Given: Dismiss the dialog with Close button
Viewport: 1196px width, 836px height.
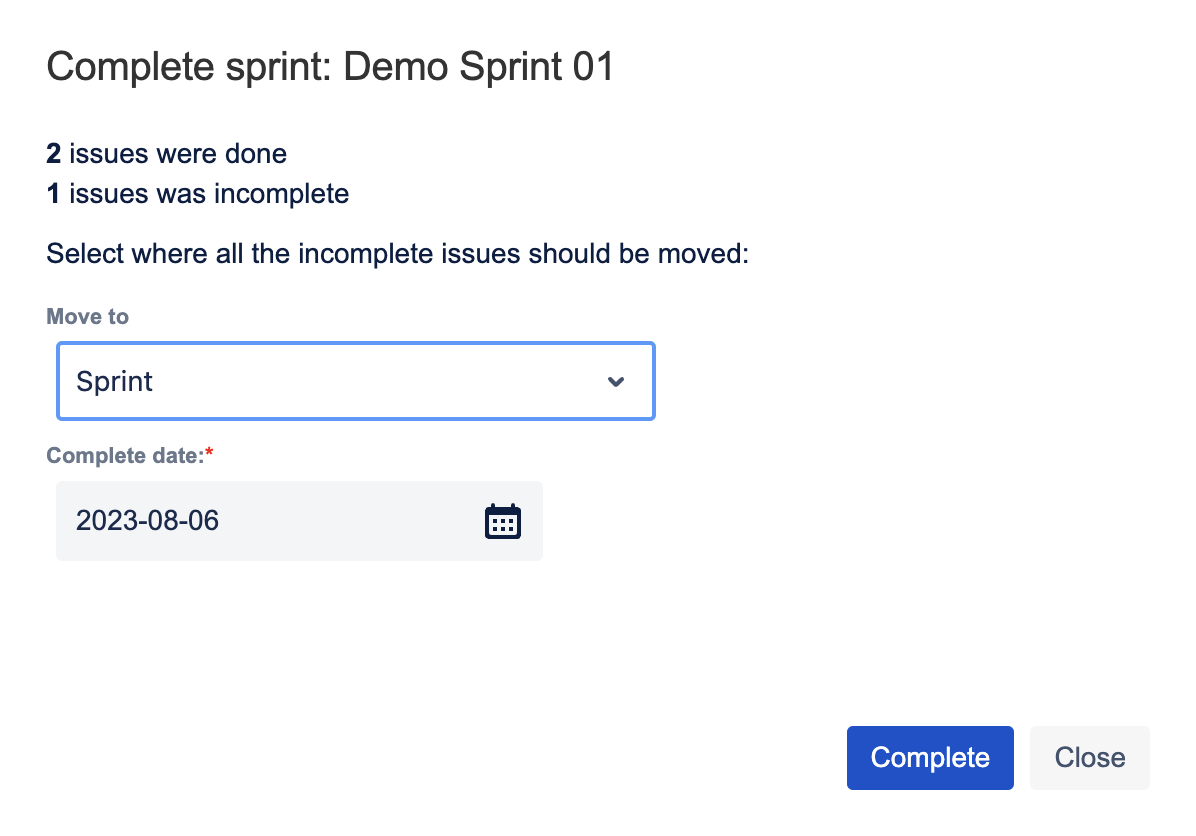Looking at the screenshot, I should 1089,758.
